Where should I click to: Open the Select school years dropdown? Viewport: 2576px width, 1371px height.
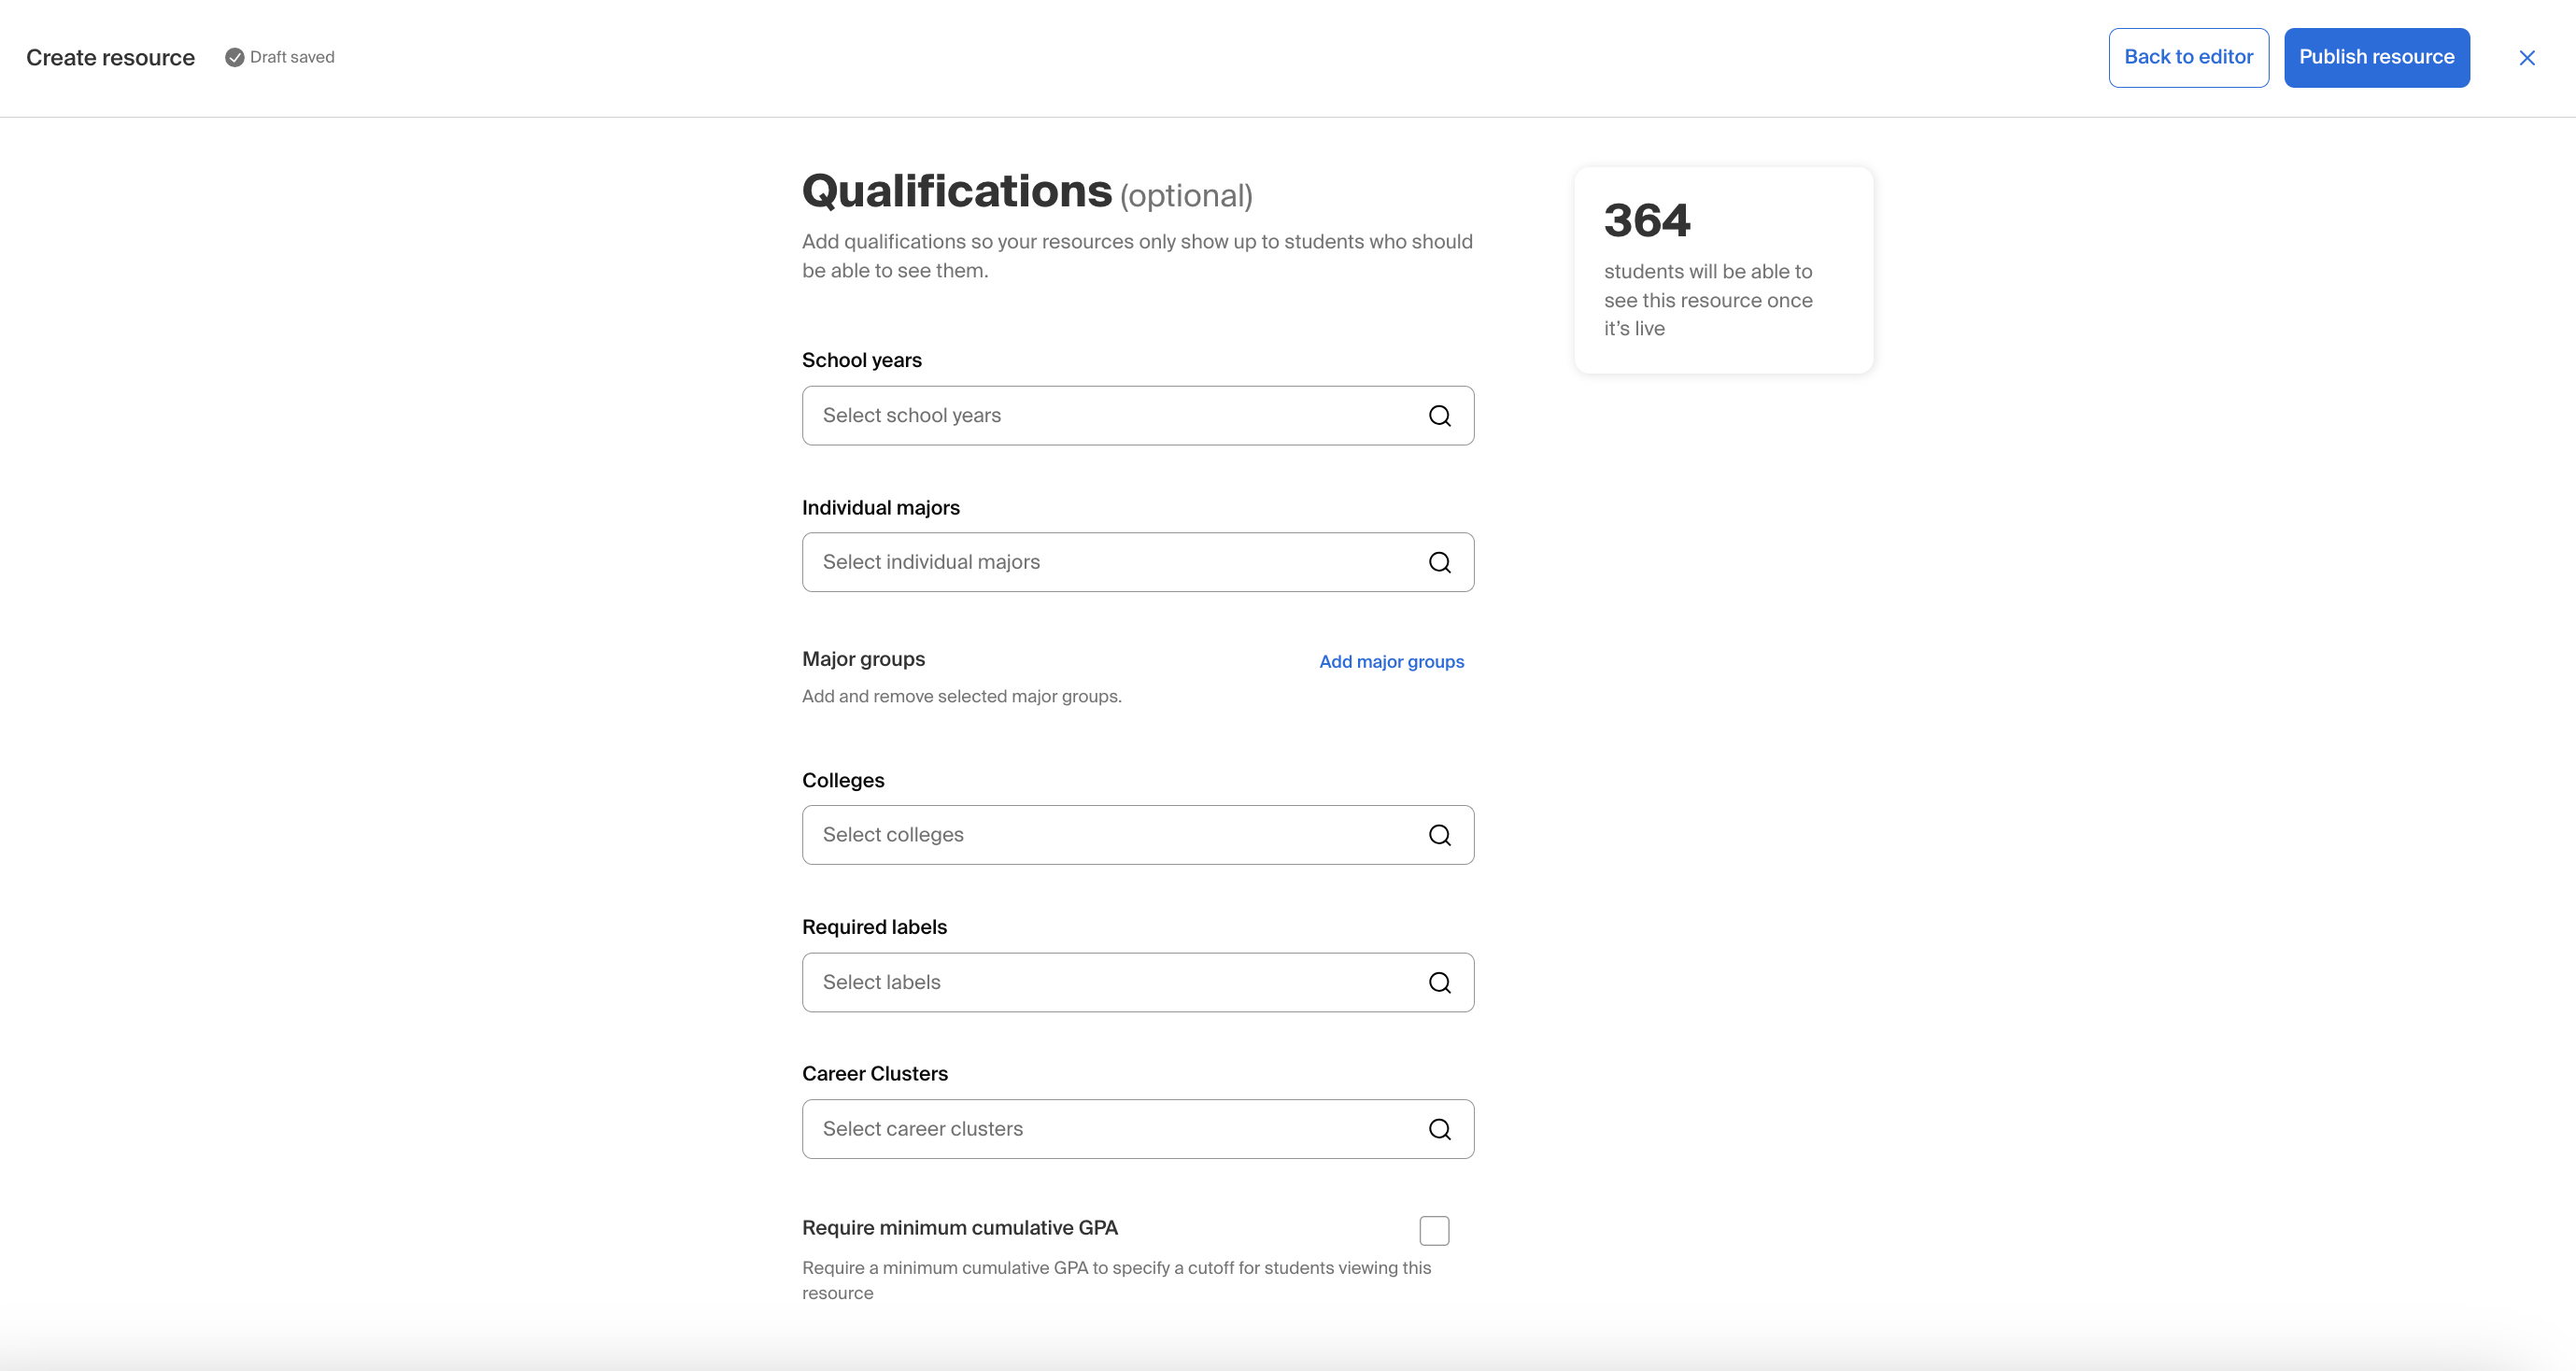1137,416
